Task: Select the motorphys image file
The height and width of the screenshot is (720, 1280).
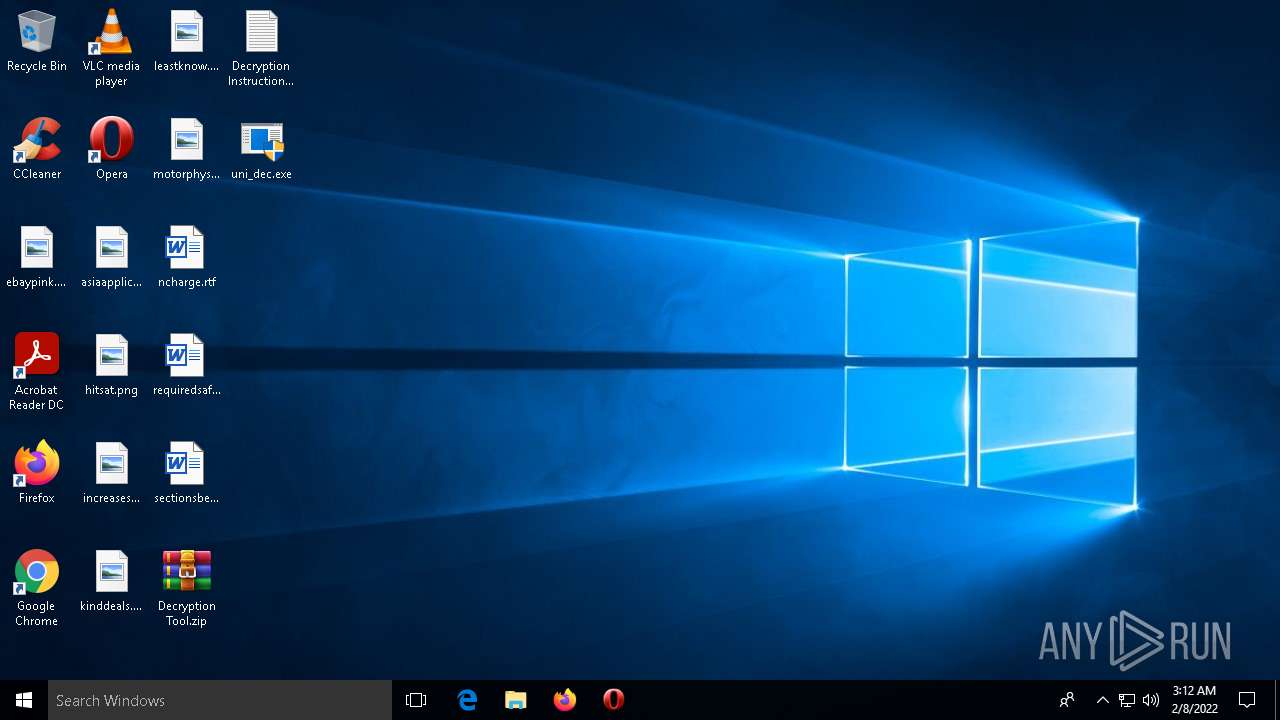Action: 187,149
